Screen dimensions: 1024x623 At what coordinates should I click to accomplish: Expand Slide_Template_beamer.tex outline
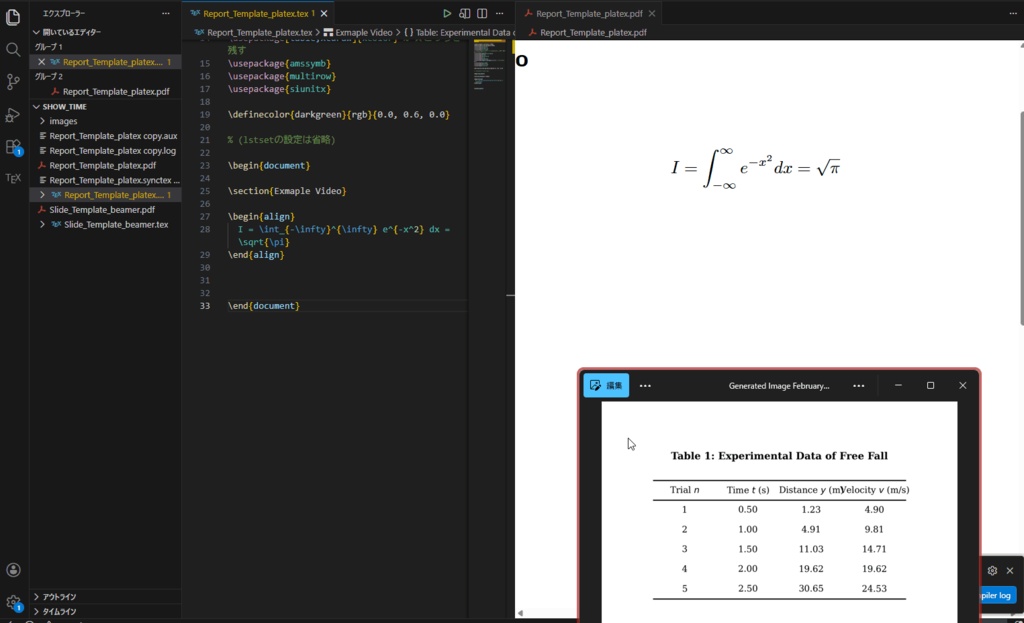(42, 224)
